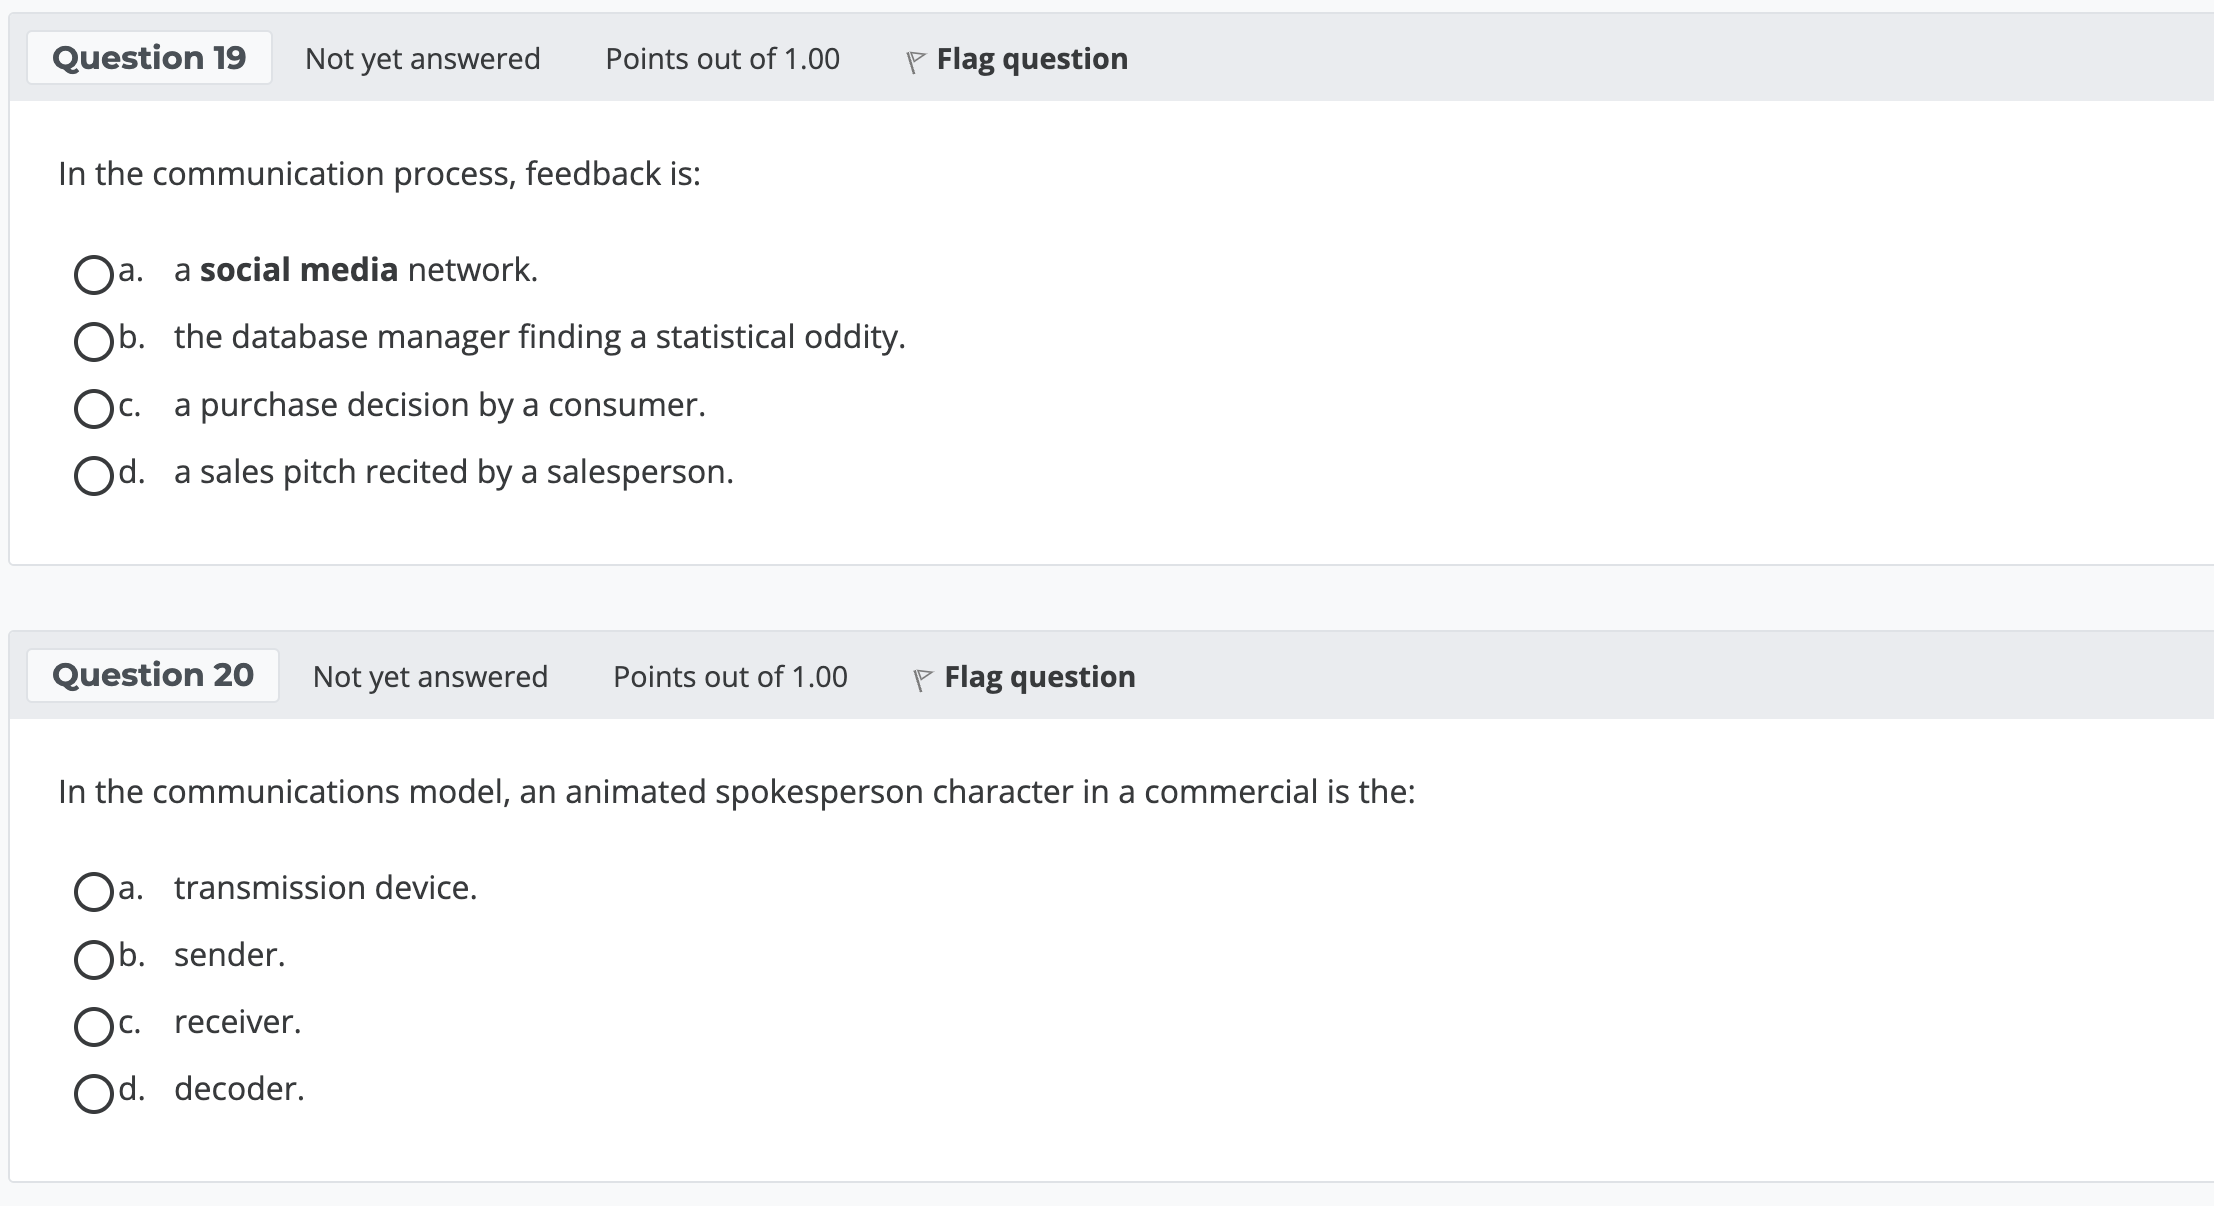Select "transmission device" for Question 20
The width and height of the screenshot is (2214, 1206).
[93, 892]
